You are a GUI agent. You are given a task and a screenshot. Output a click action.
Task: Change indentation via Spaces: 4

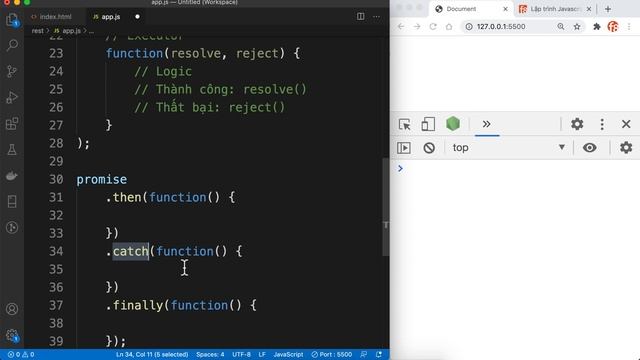[210, 354]
